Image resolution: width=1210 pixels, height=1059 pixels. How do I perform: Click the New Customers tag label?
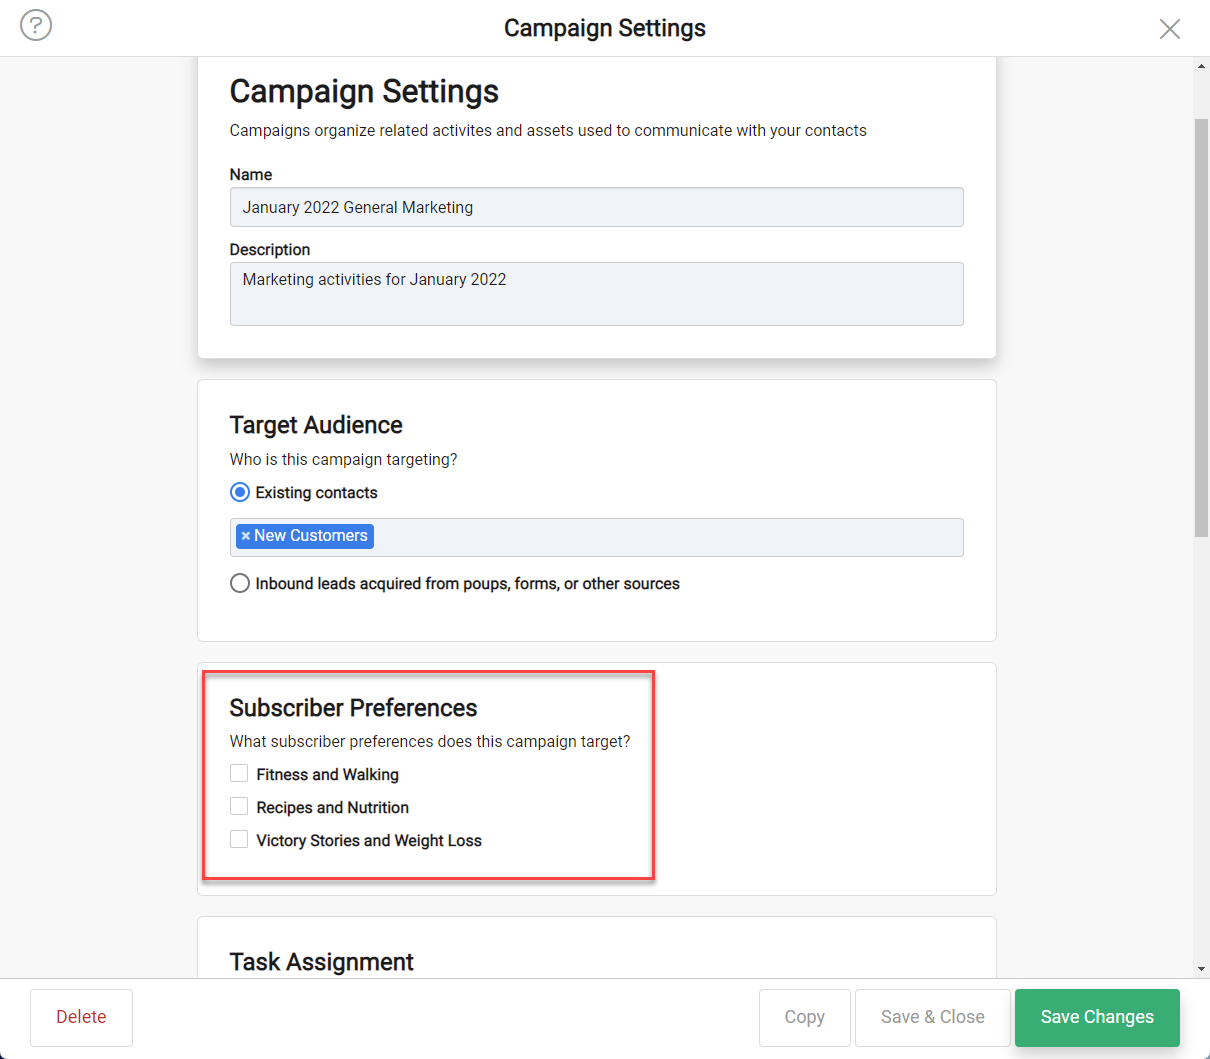click(311, 536)
